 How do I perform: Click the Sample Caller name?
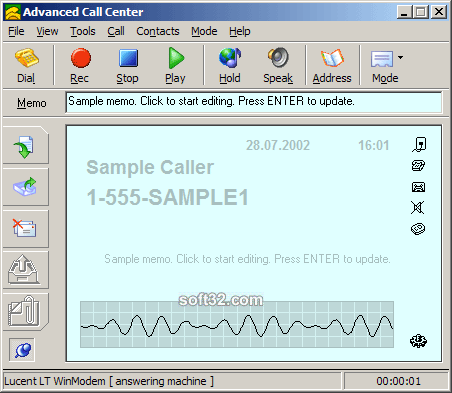pos(150,167)
